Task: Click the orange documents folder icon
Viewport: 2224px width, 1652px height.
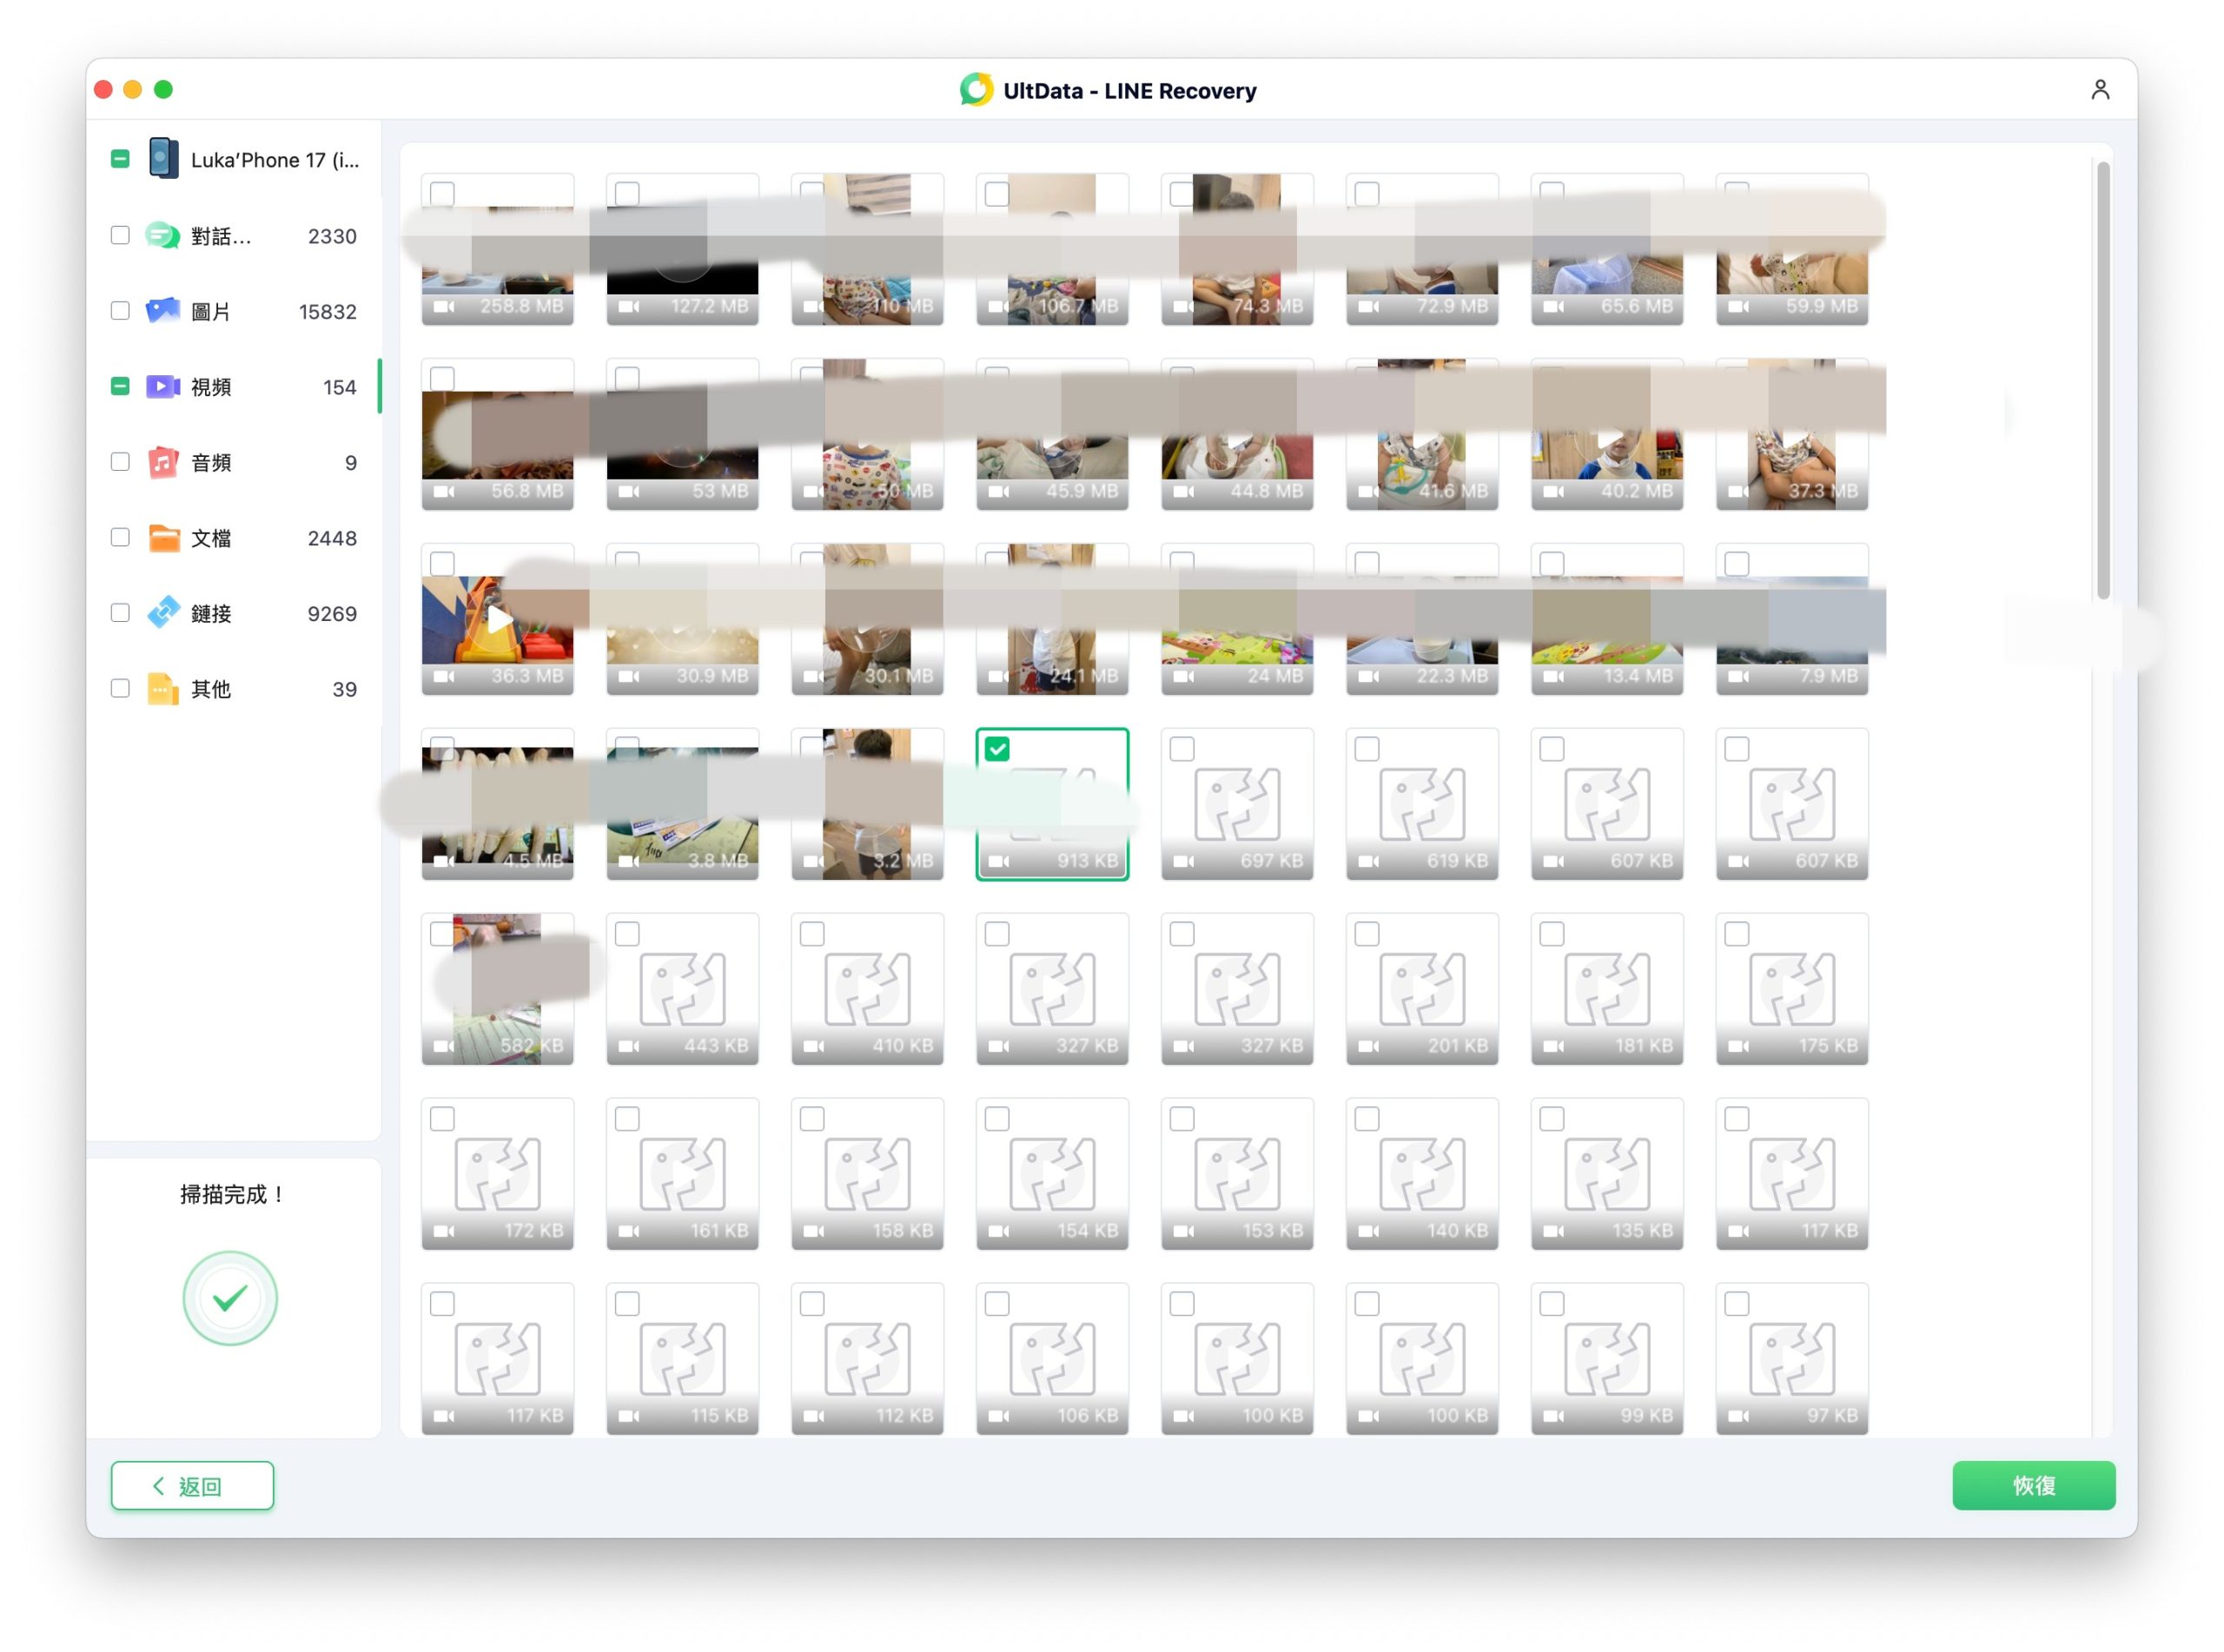Action: pos(163,538)
